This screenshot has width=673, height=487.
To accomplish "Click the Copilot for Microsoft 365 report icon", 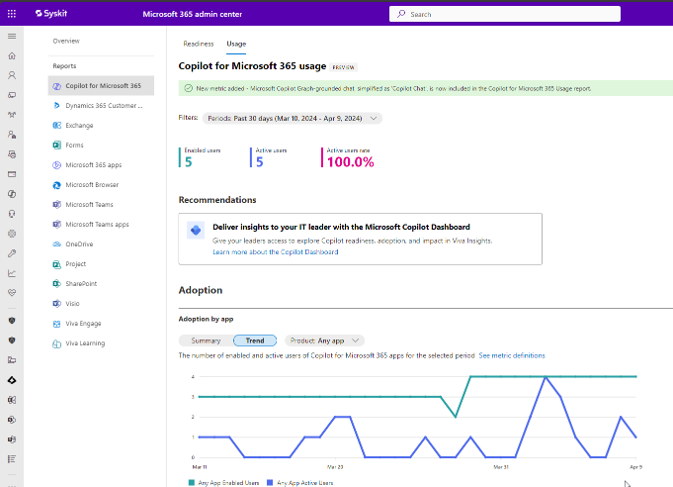I will 57,86.
